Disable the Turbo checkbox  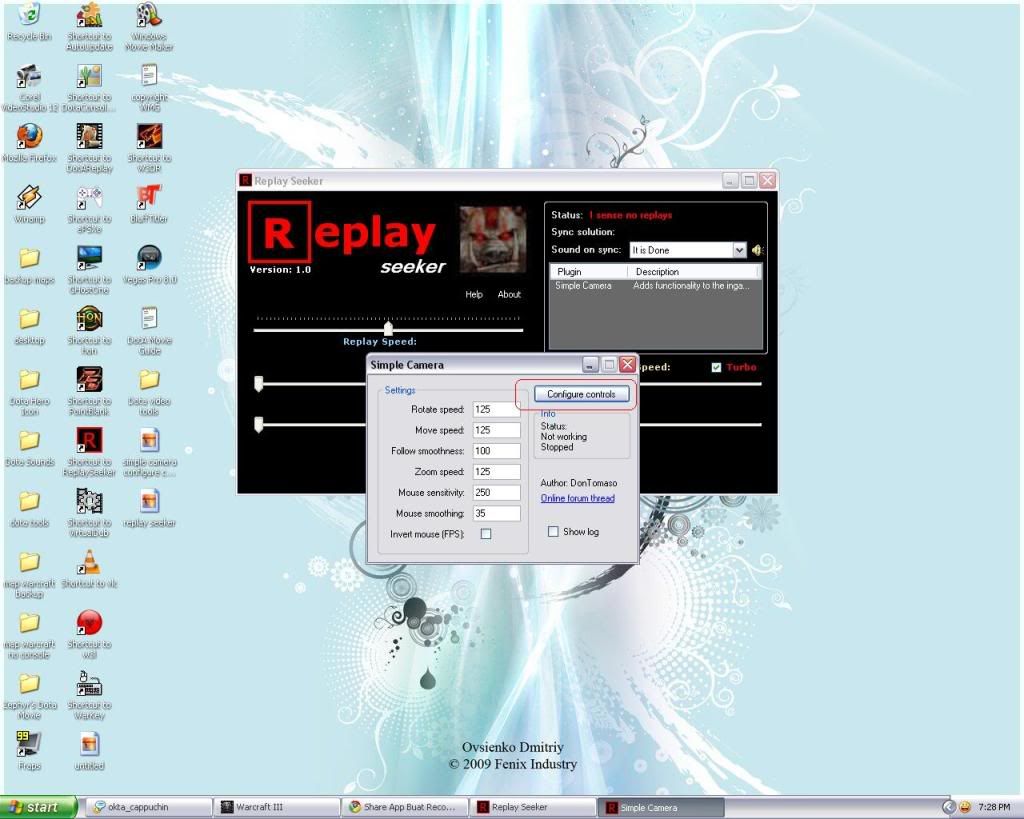click(x=716, y=368)
